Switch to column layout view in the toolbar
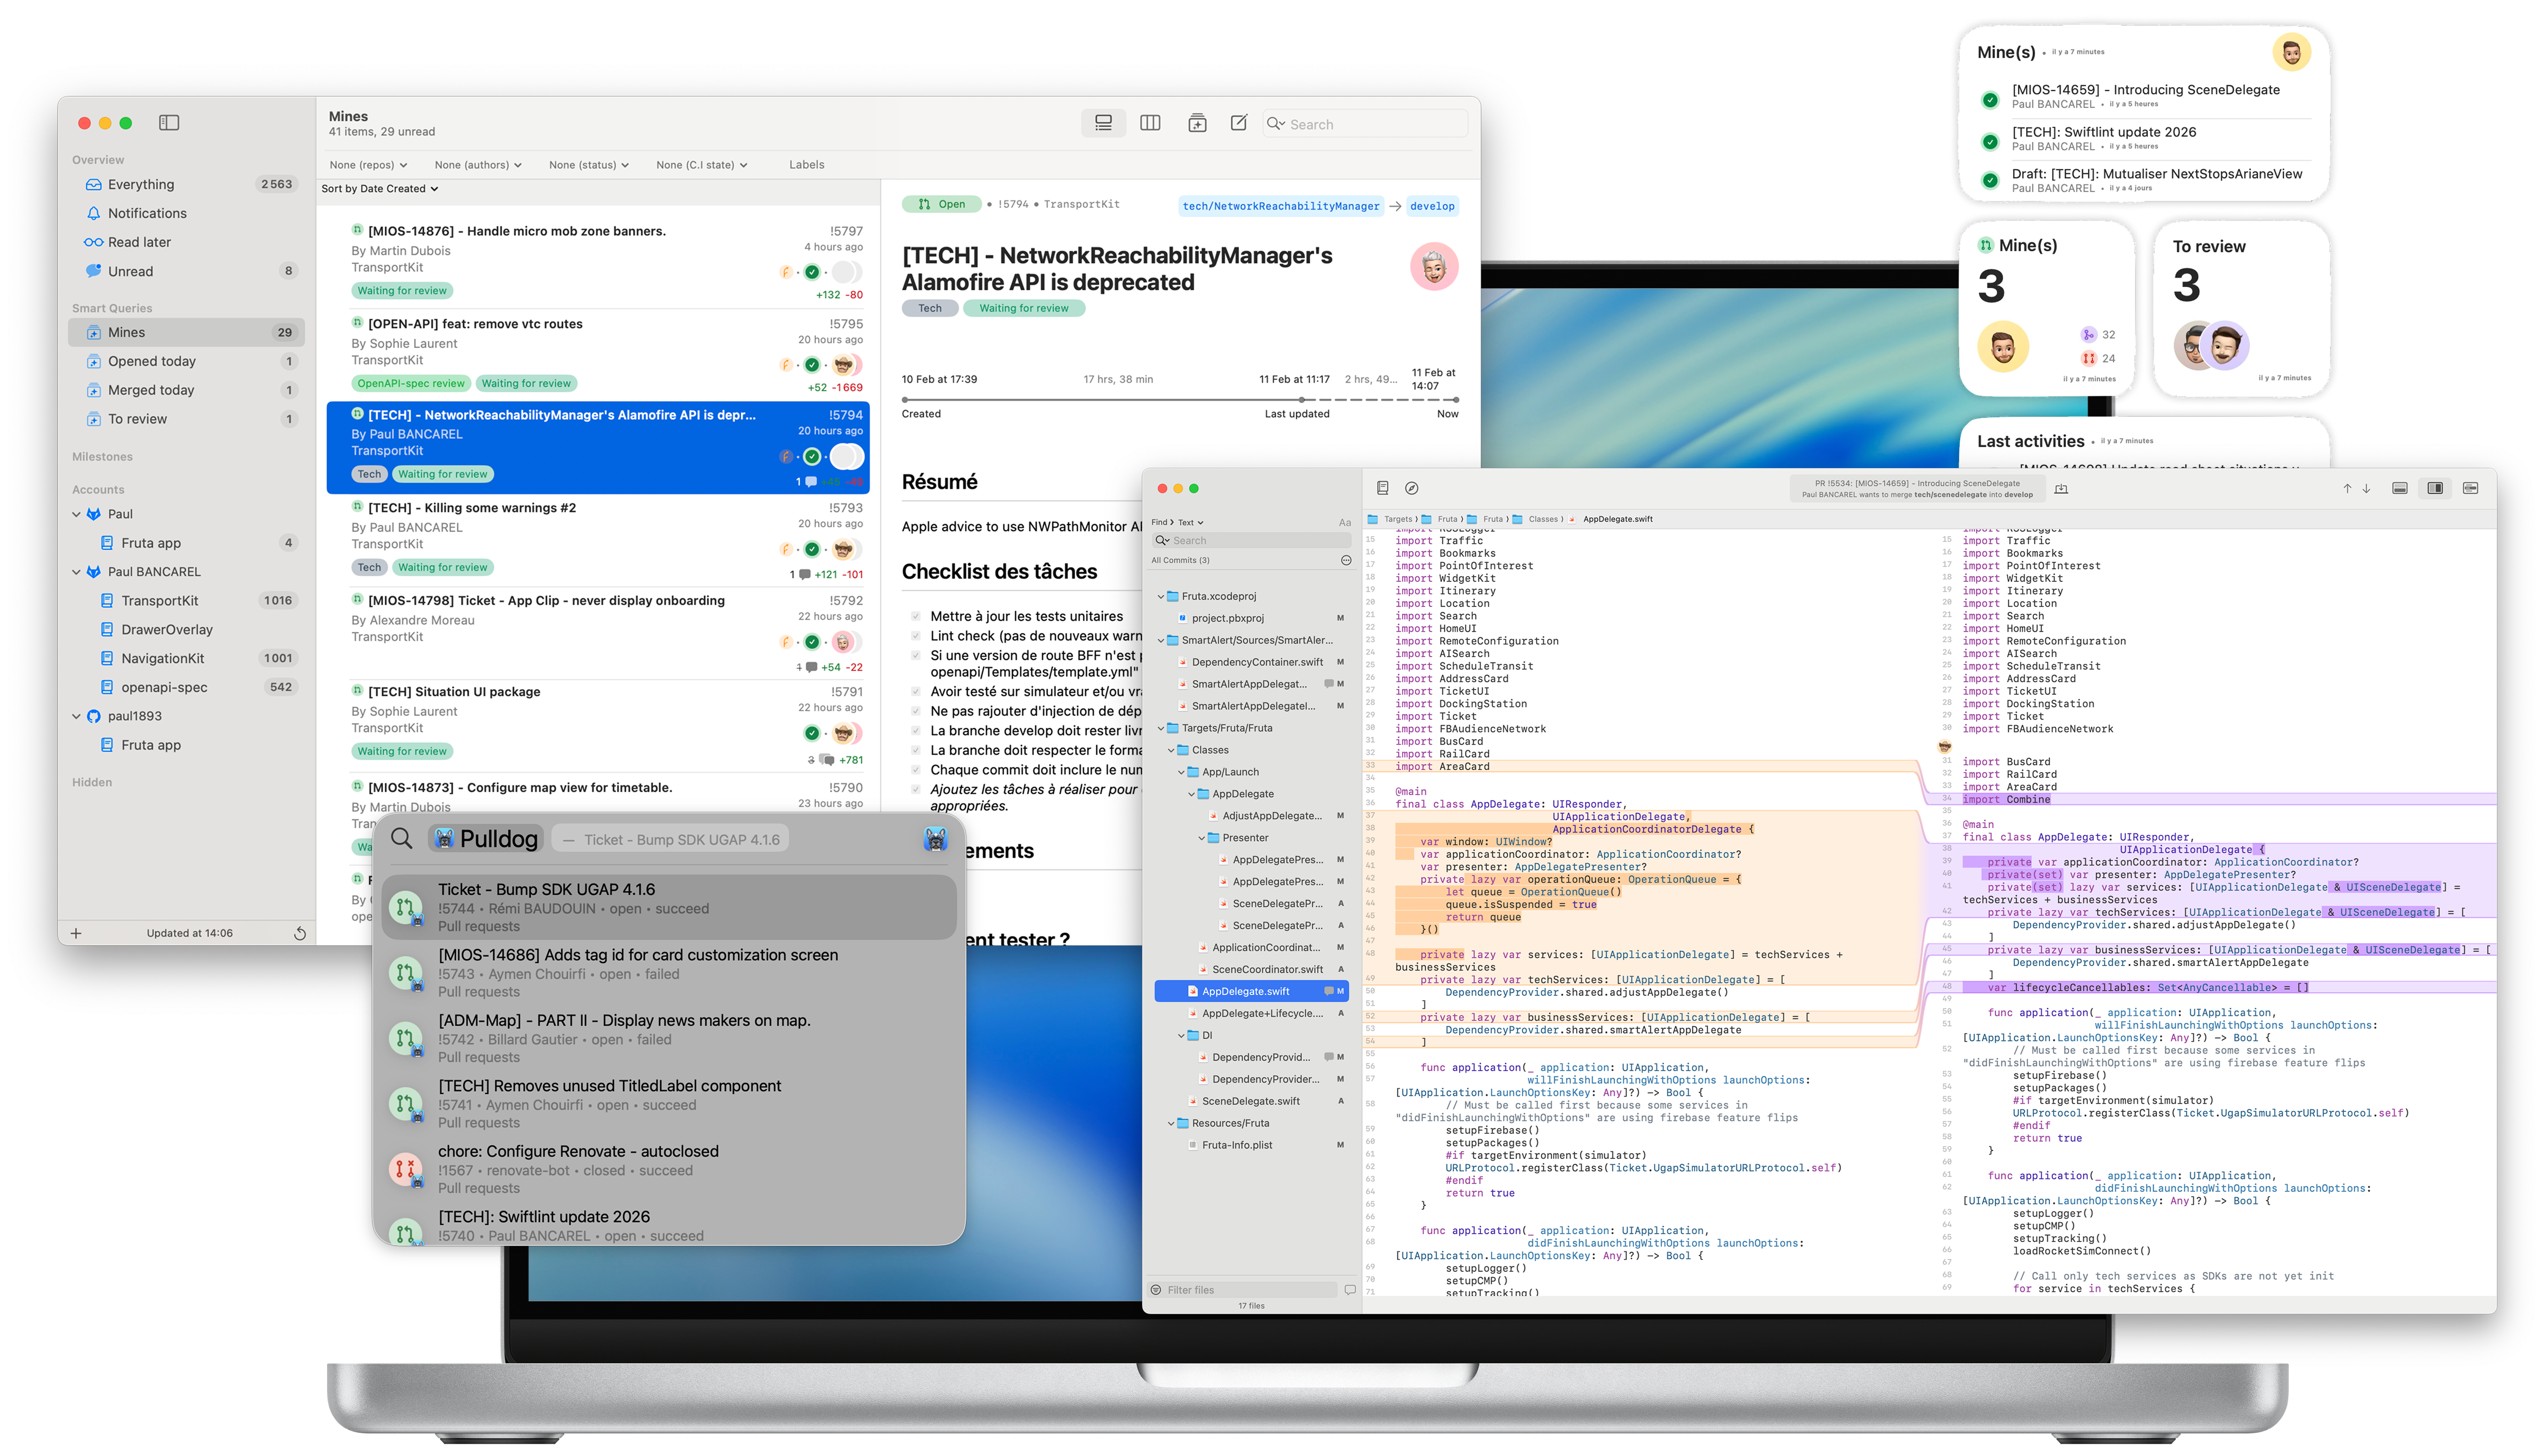Viewport: 2541px width, 1456px height. click(1151, 123)
